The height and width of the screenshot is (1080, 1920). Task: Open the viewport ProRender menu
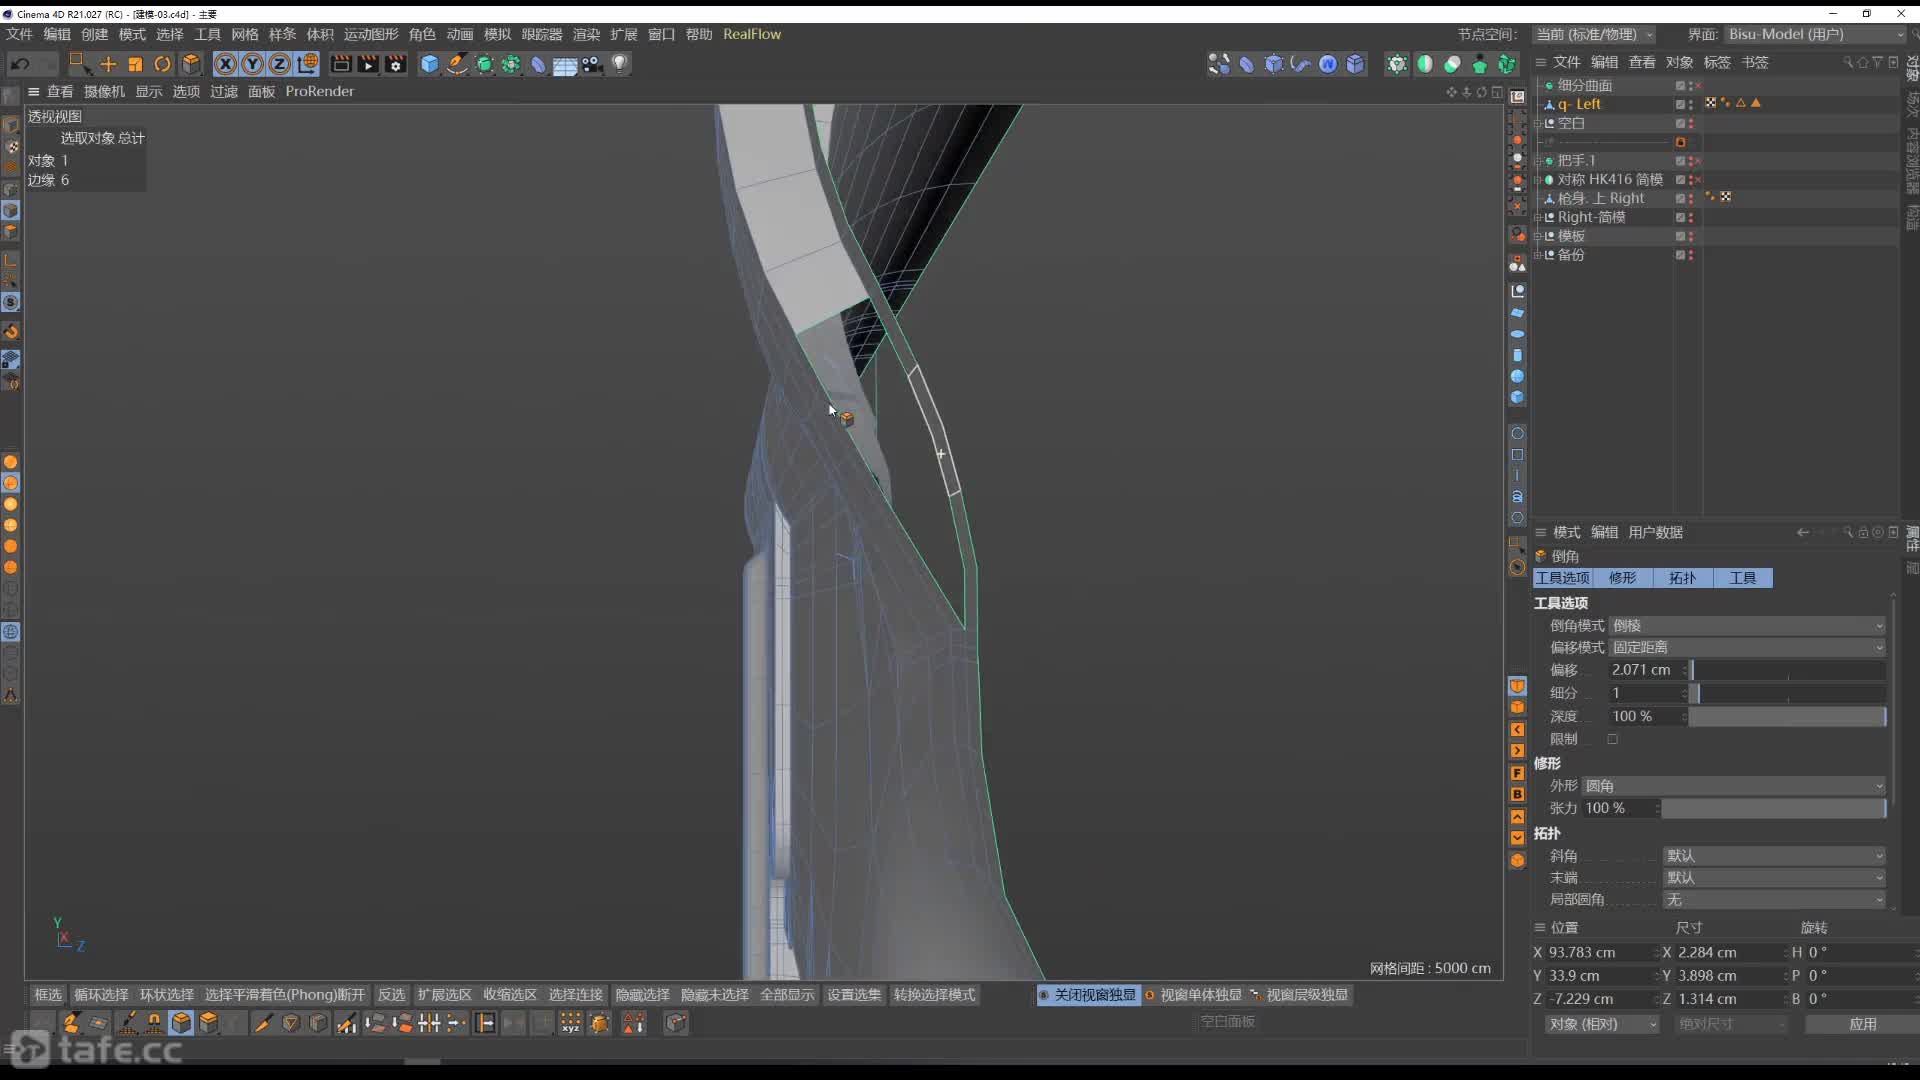tap(320, 91)
